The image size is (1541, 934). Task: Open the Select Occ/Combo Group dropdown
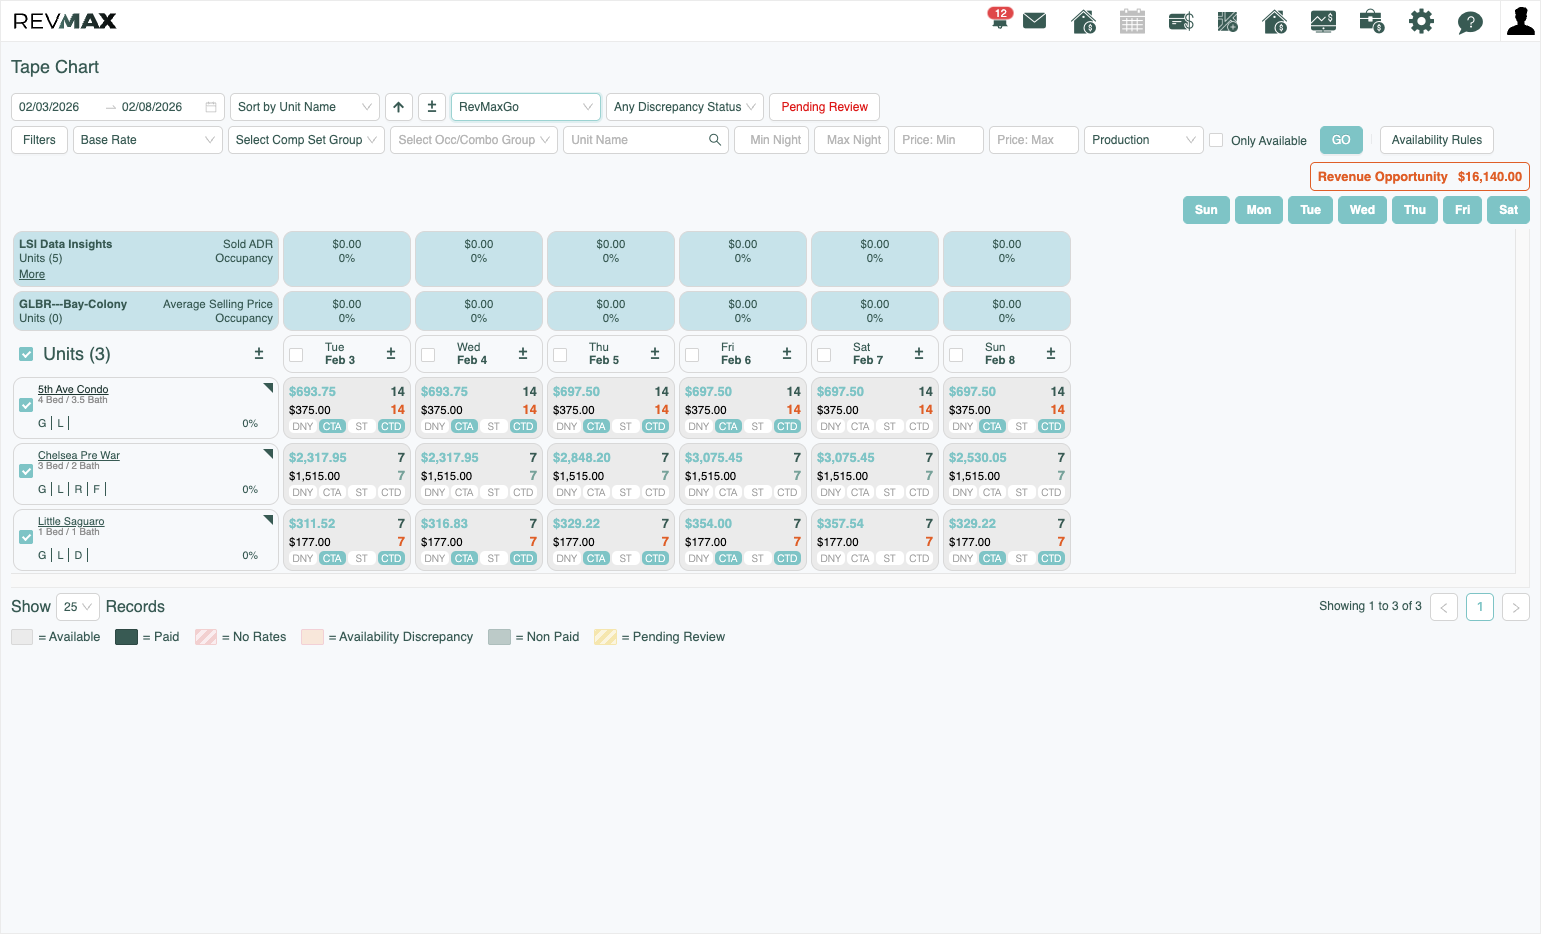click(x=474, y=140)
